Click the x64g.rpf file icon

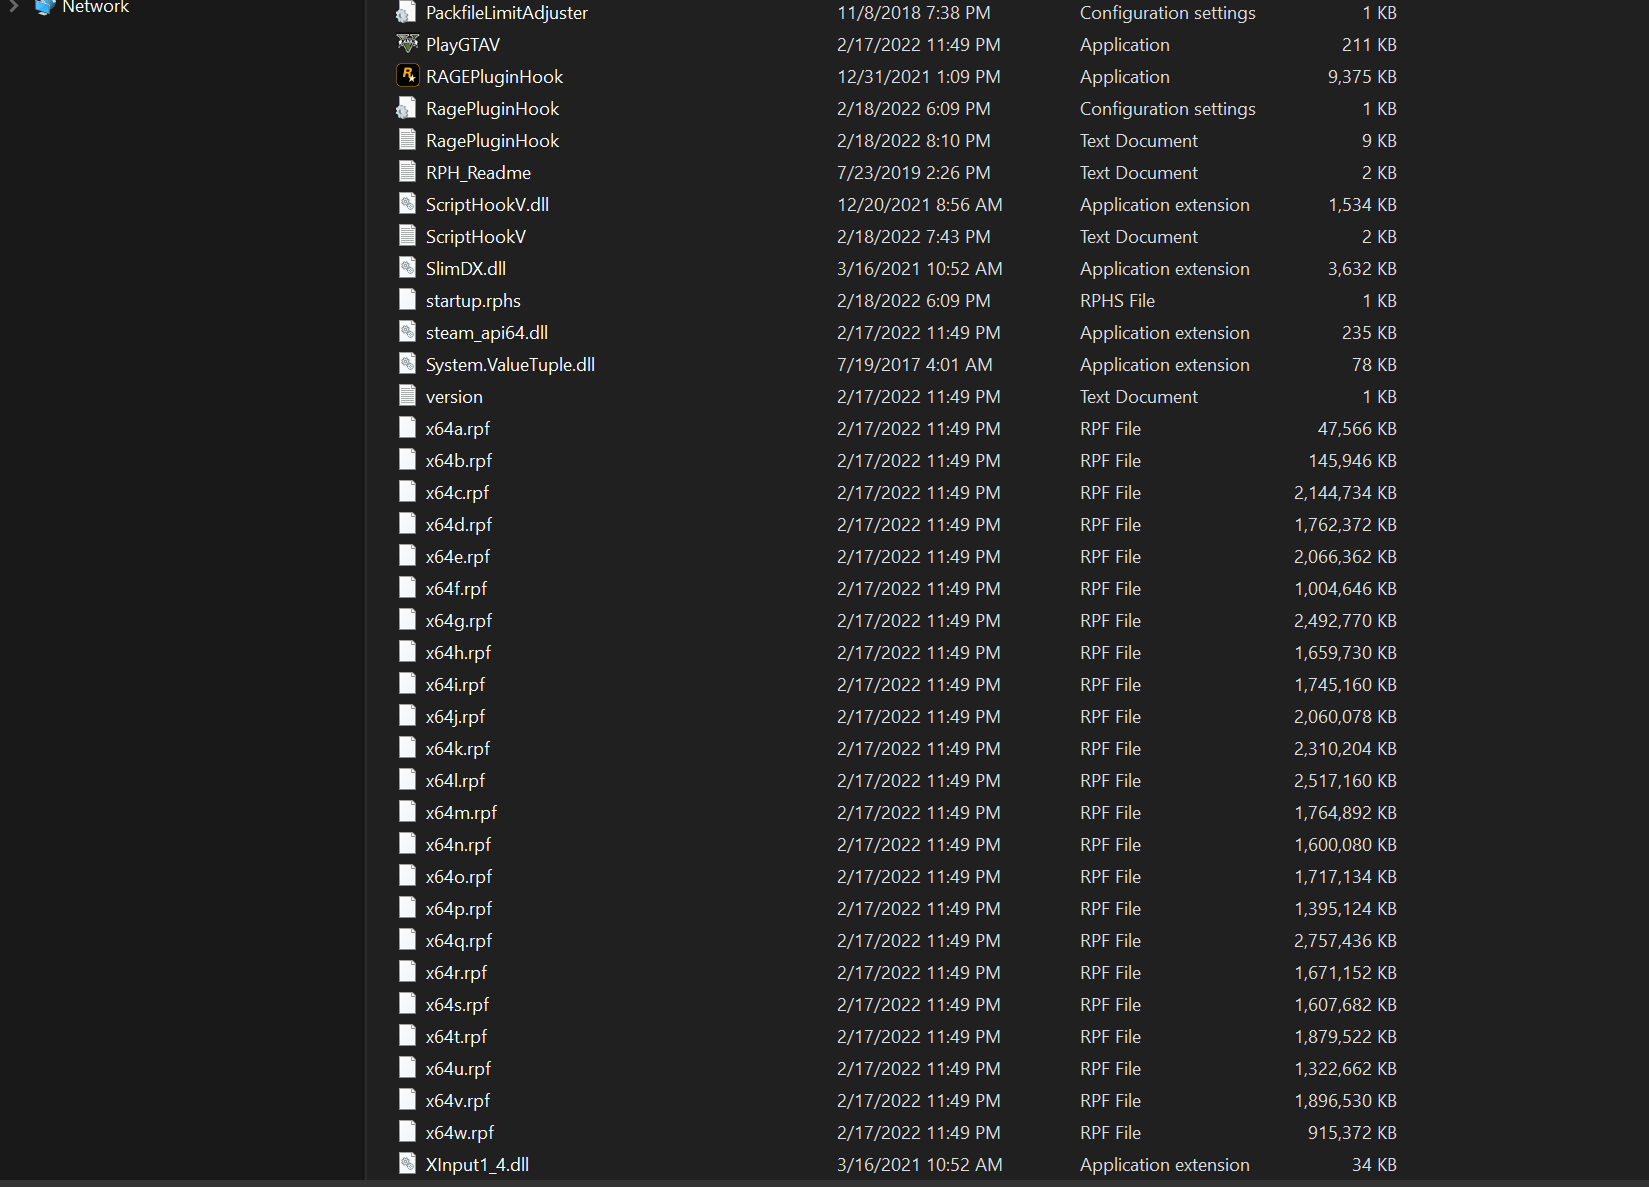[407, 620]
